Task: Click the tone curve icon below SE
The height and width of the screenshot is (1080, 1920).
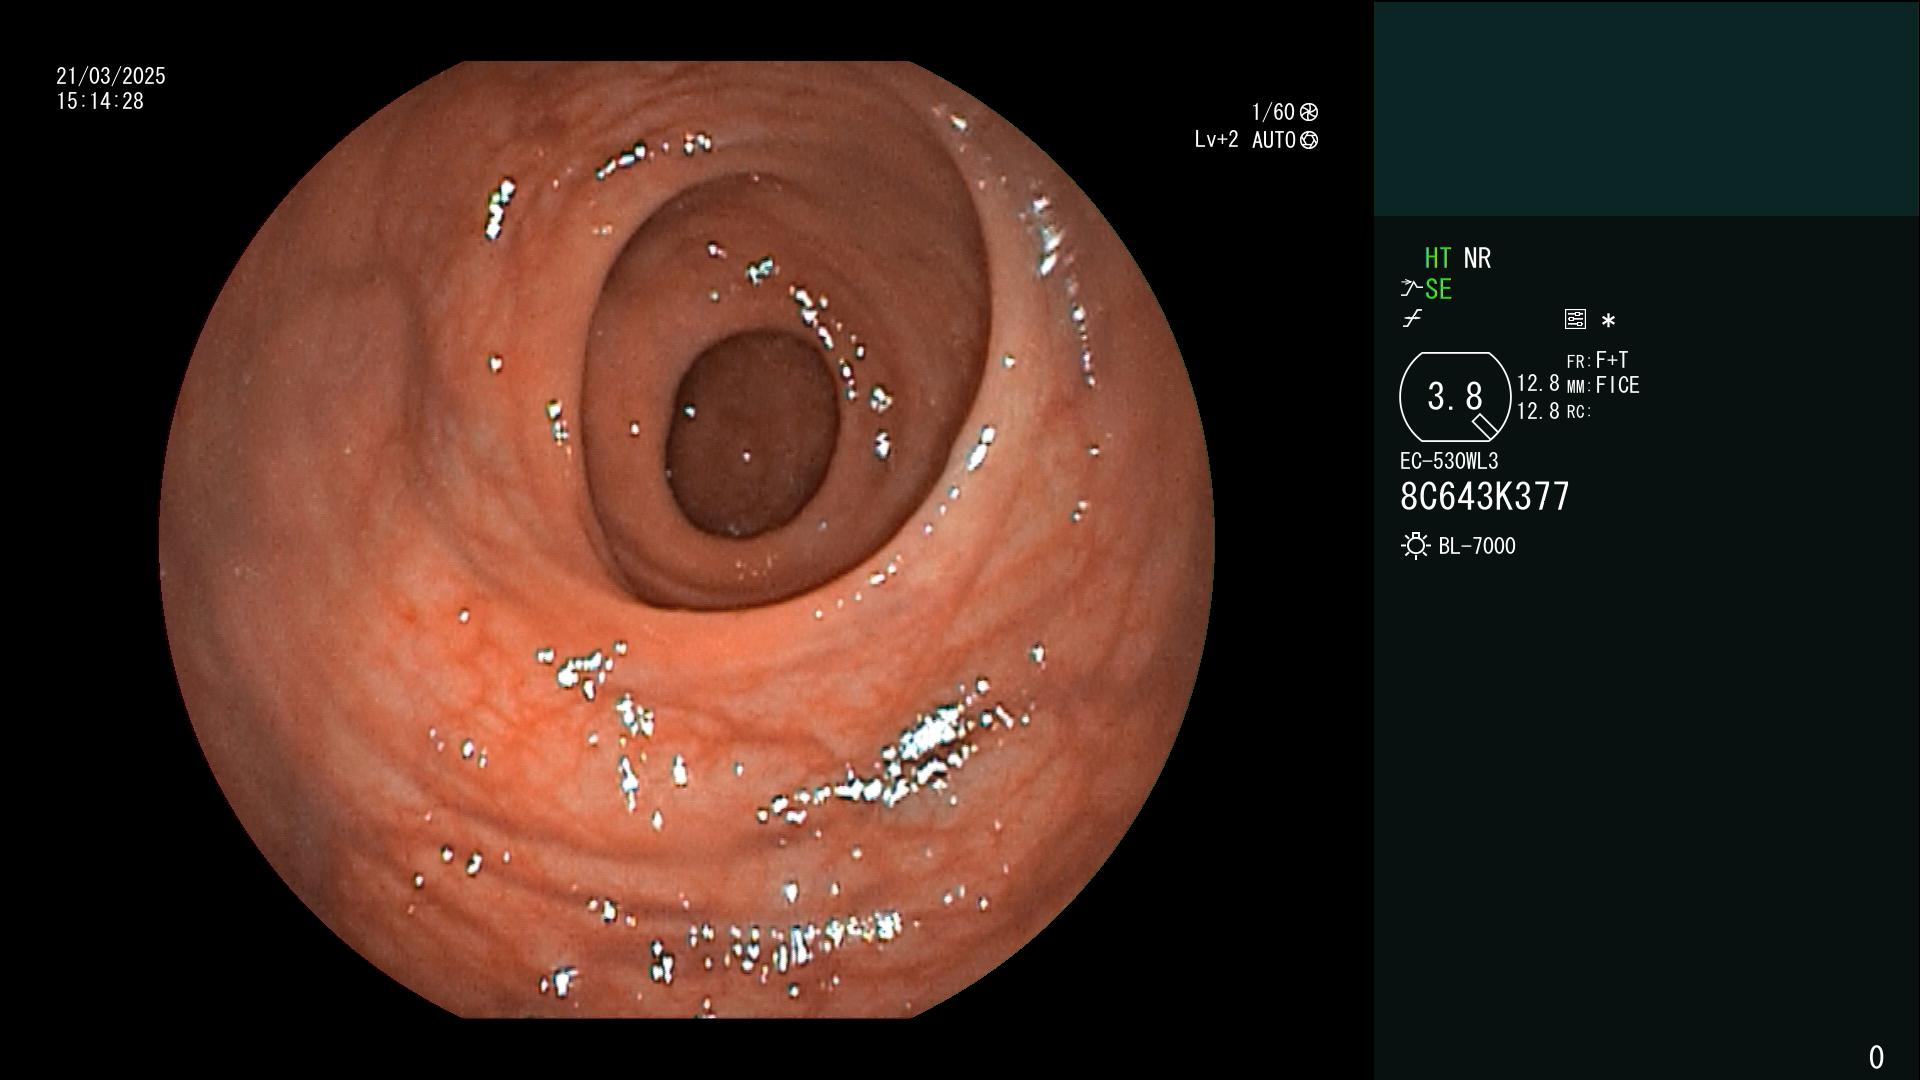Action: 1412,319
